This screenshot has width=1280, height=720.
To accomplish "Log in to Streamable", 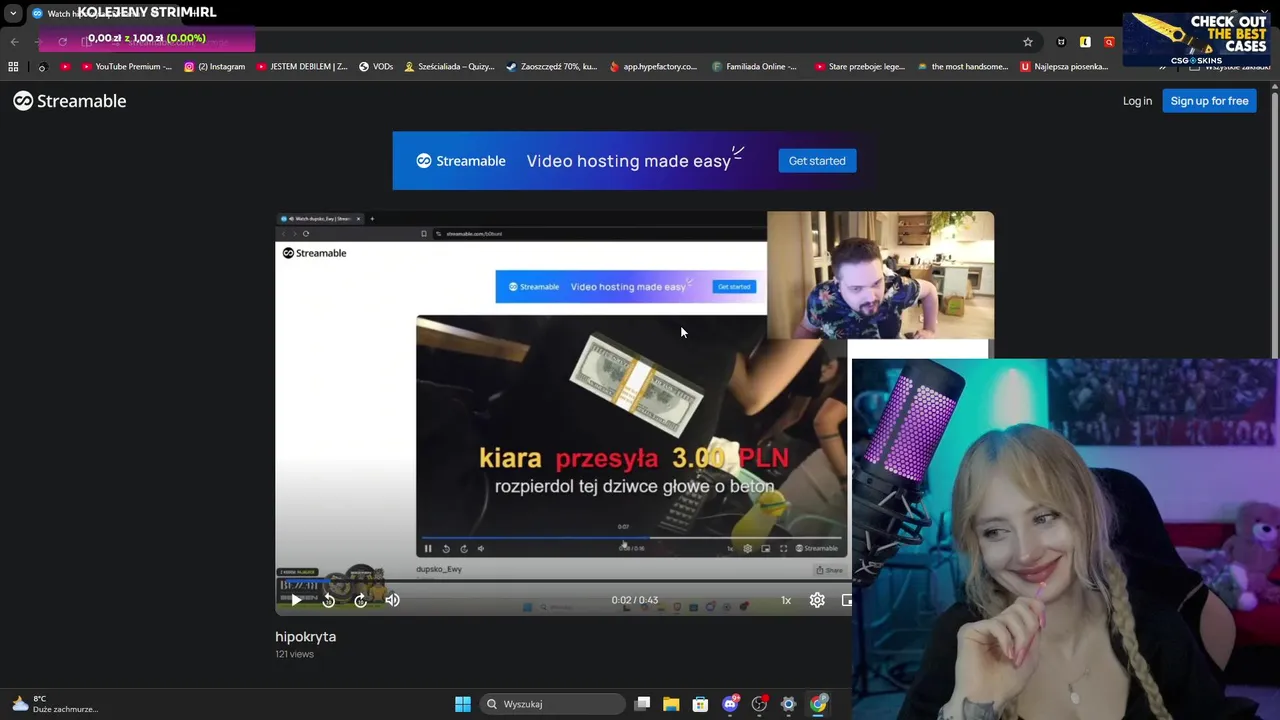I will click(x=1137, y=101).
